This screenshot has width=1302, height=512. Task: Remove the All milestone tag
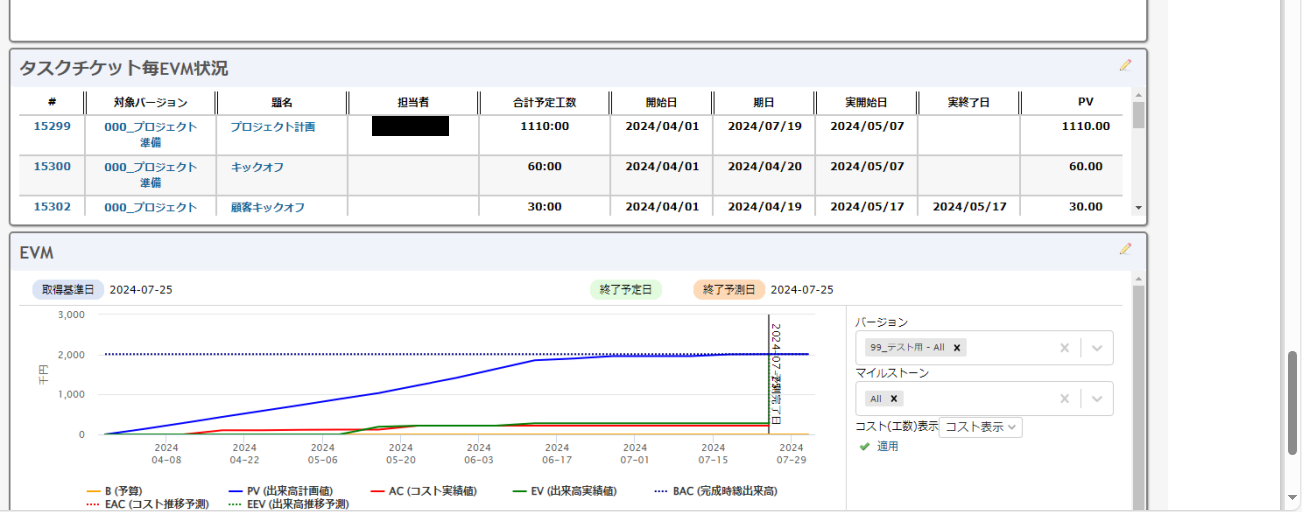(894, 398)
